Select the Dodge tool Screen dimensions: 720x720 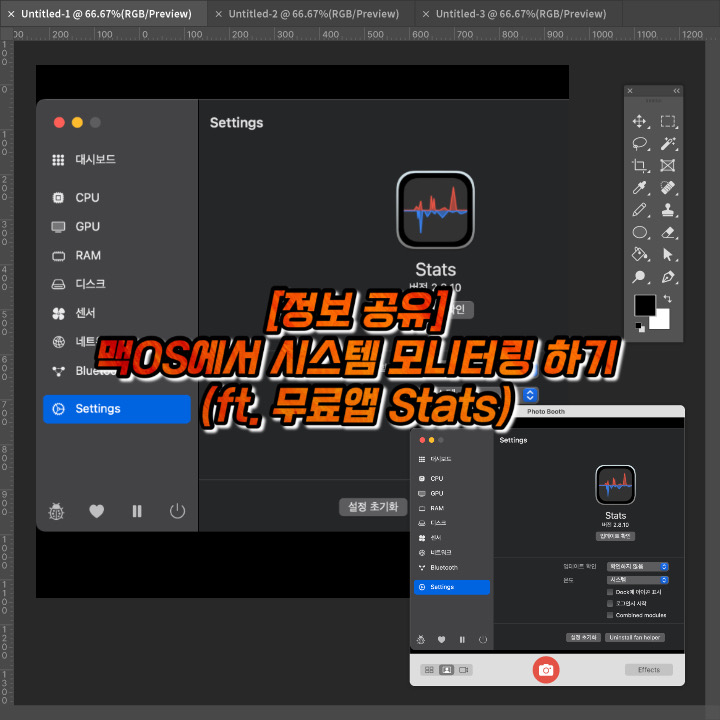pos(639,277)
